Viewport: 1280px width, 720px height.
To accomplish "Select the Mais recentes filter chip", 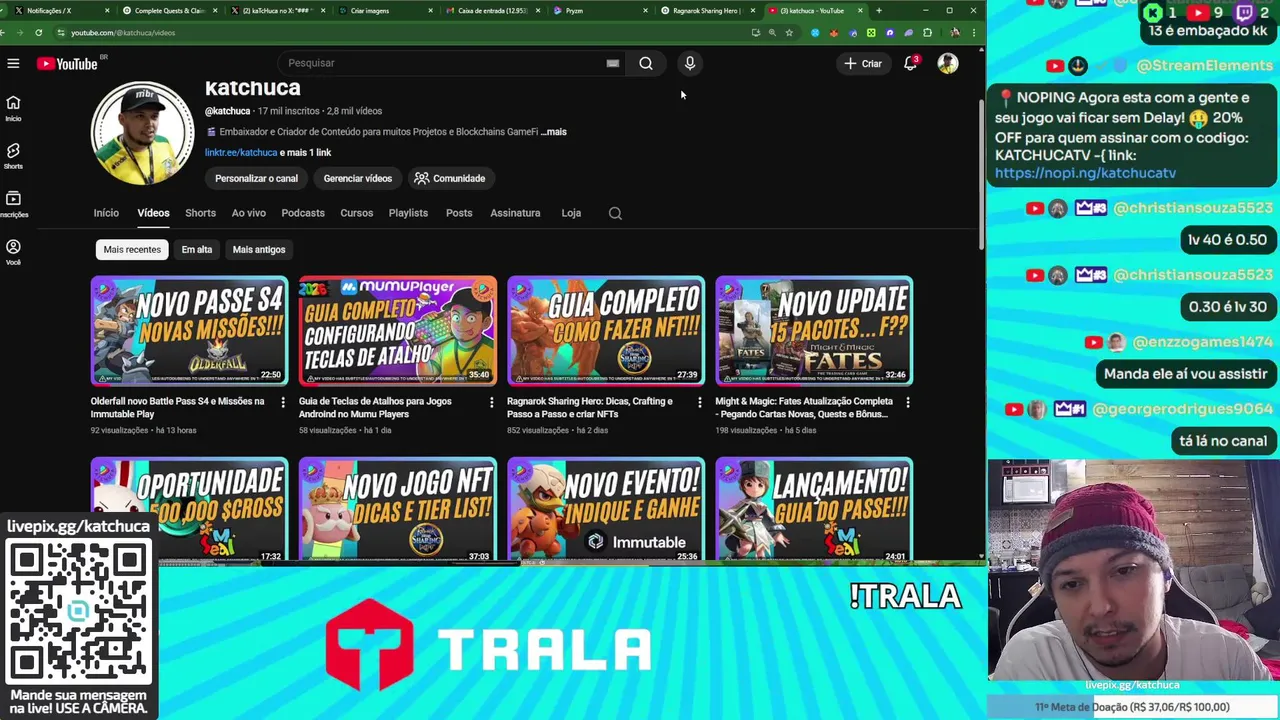I will coord(132,249).
